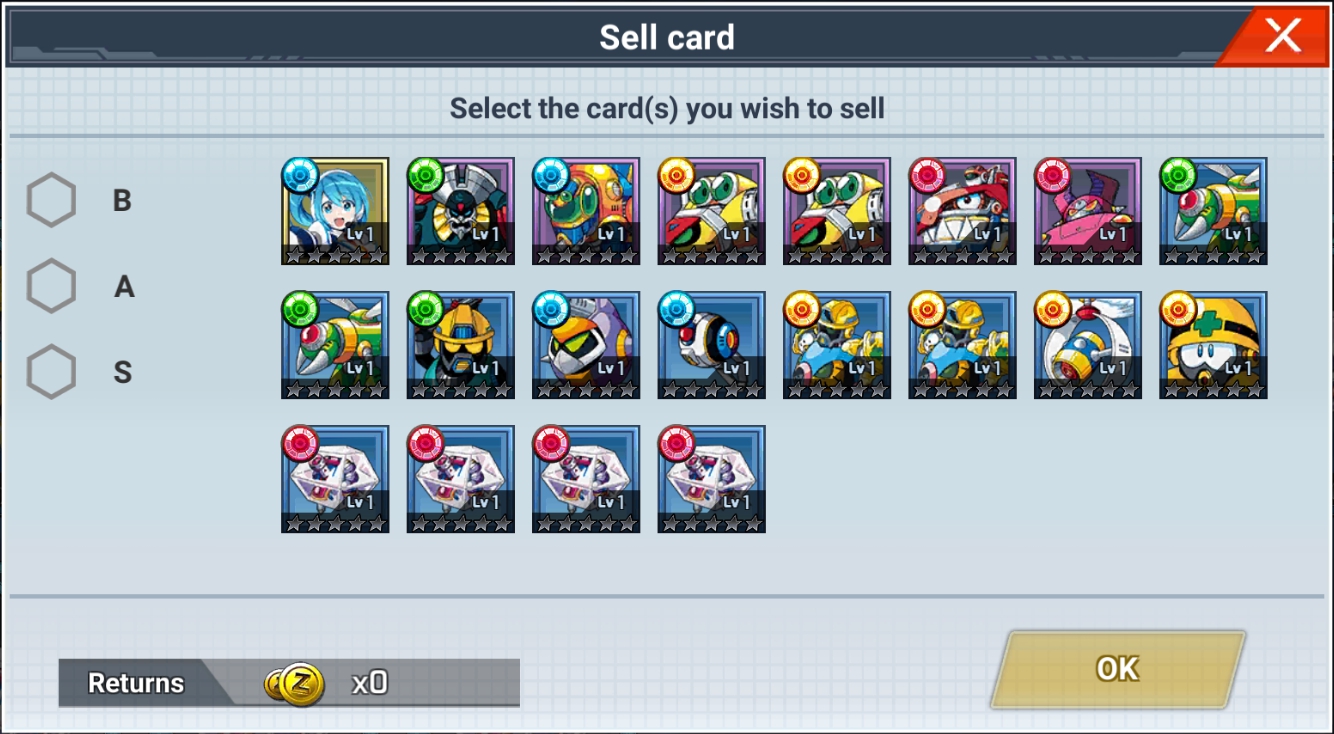
Task: Toggle the A rank filter hexagon
Action: [51, 286]
